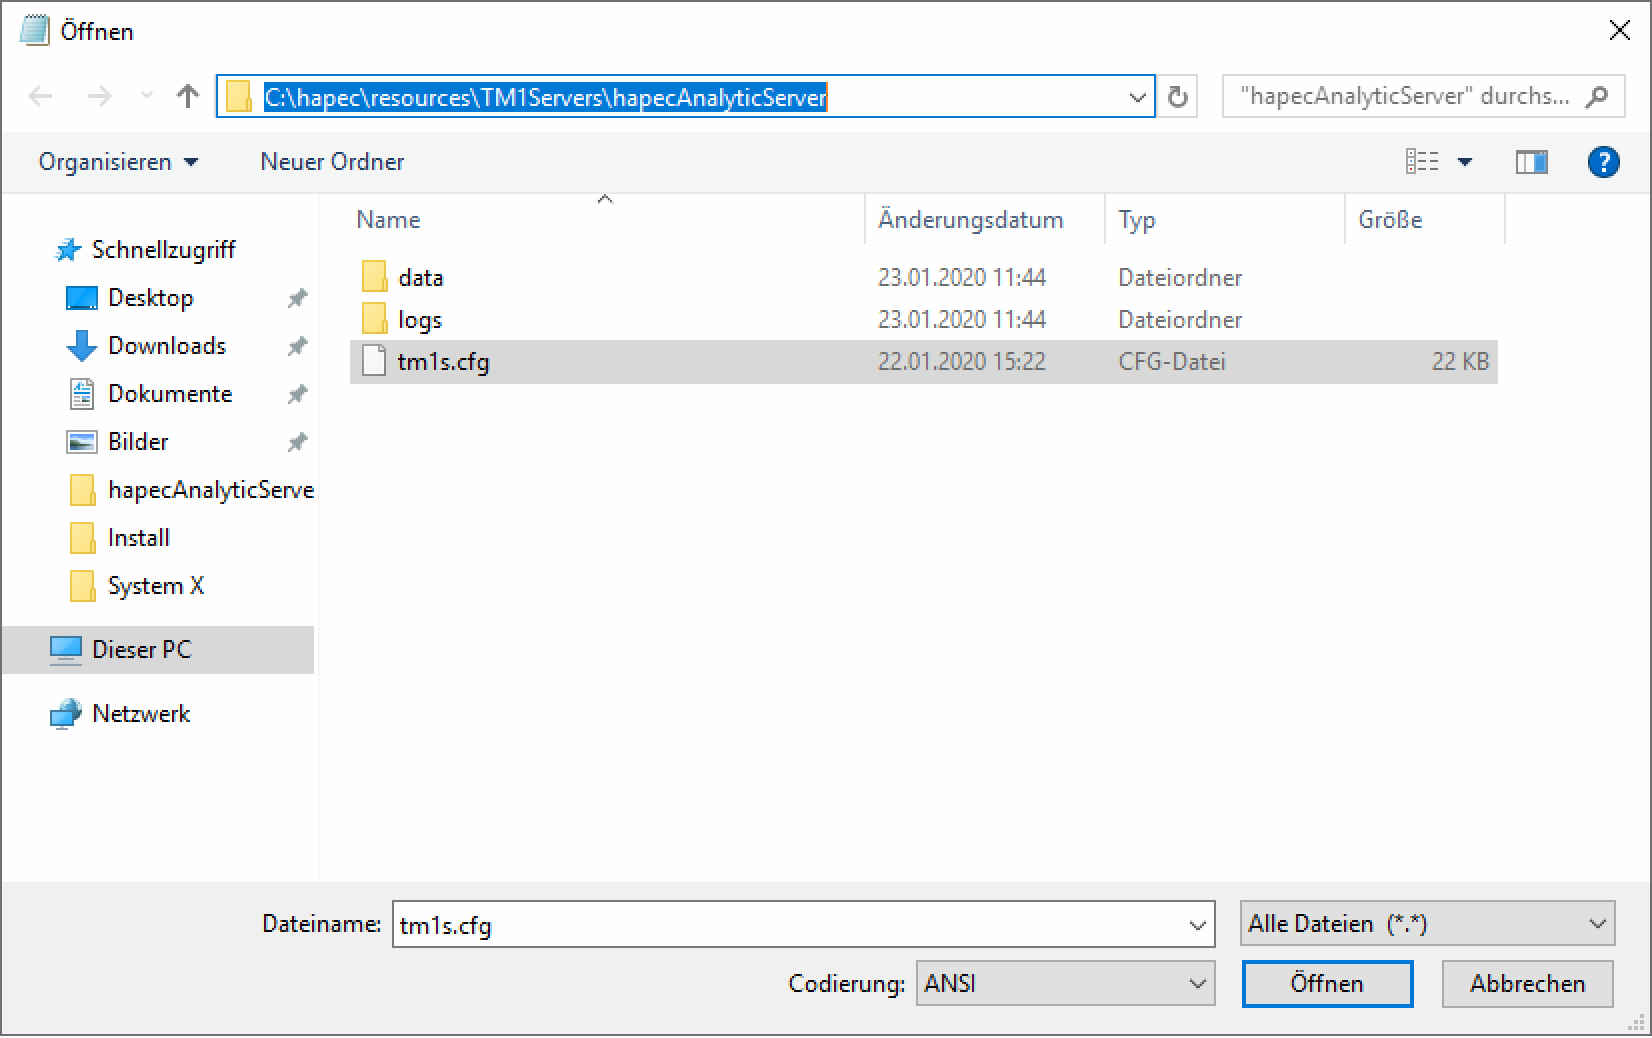Click the change view layout icon

(1422, 162)
